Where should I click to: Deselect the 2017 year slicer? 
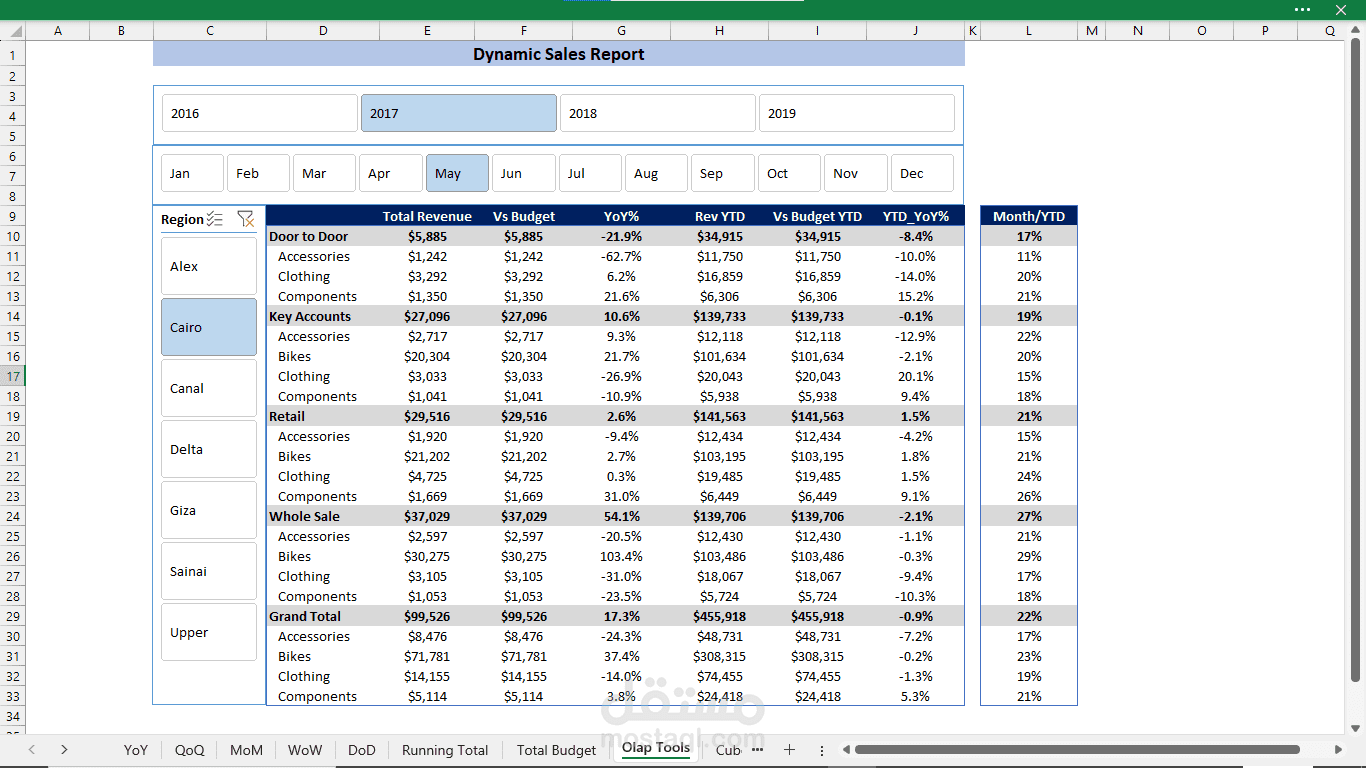pos(458,113)
